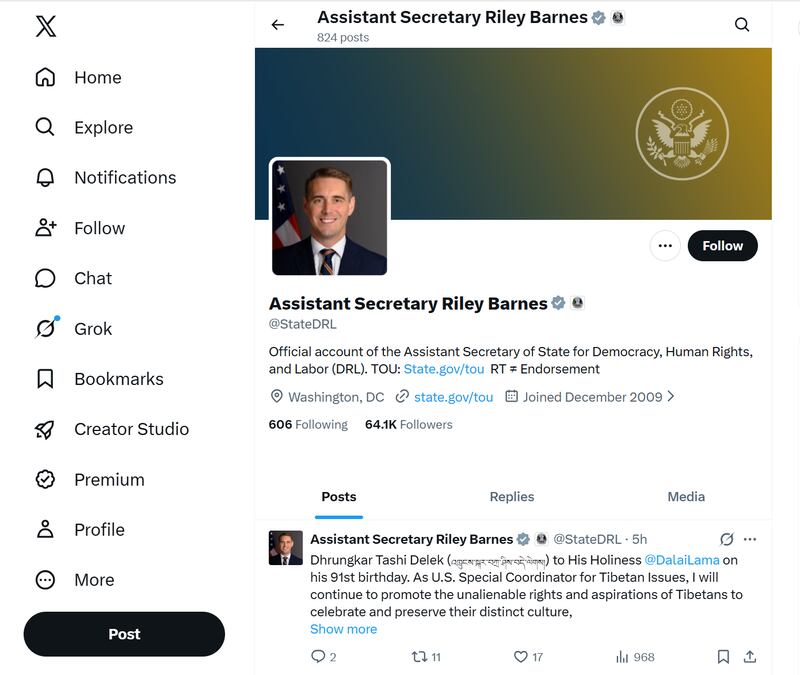This screenshot has width=800, height=675.
Task: Switch to the Replies tab
Action: point(512,496)
